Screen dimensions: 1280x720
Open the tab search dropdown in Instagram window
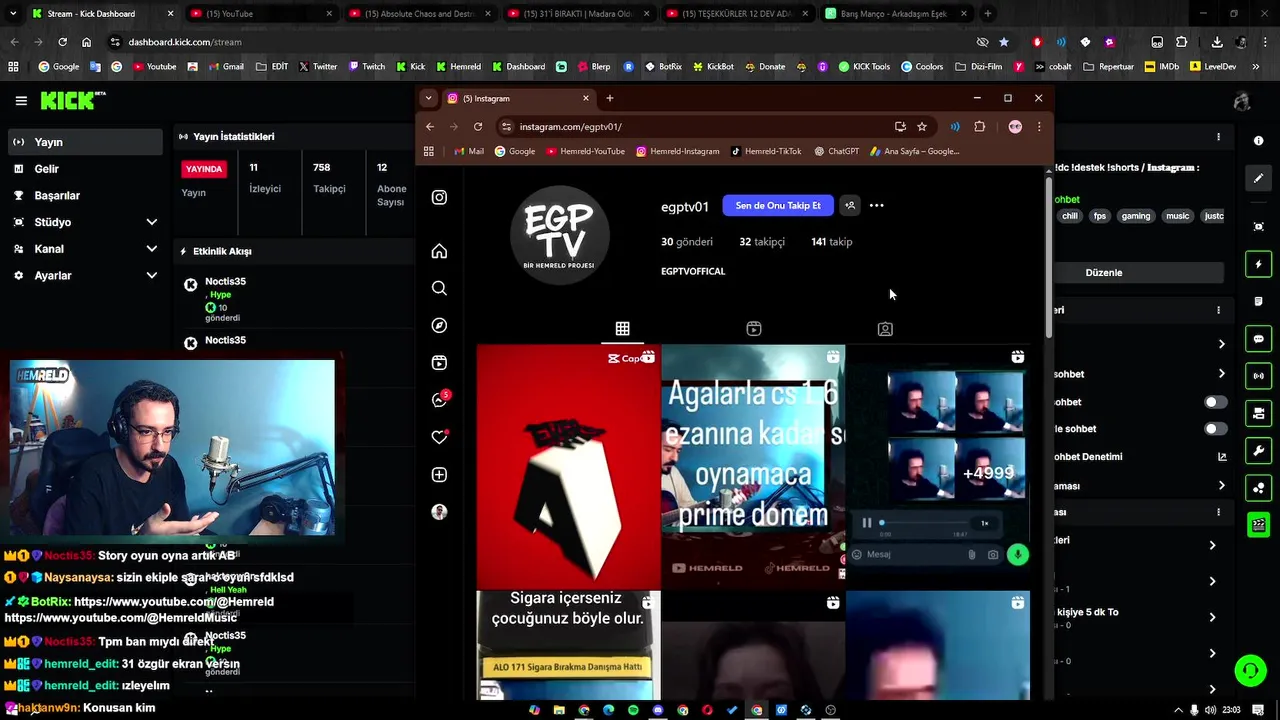[x=428, y=98]
